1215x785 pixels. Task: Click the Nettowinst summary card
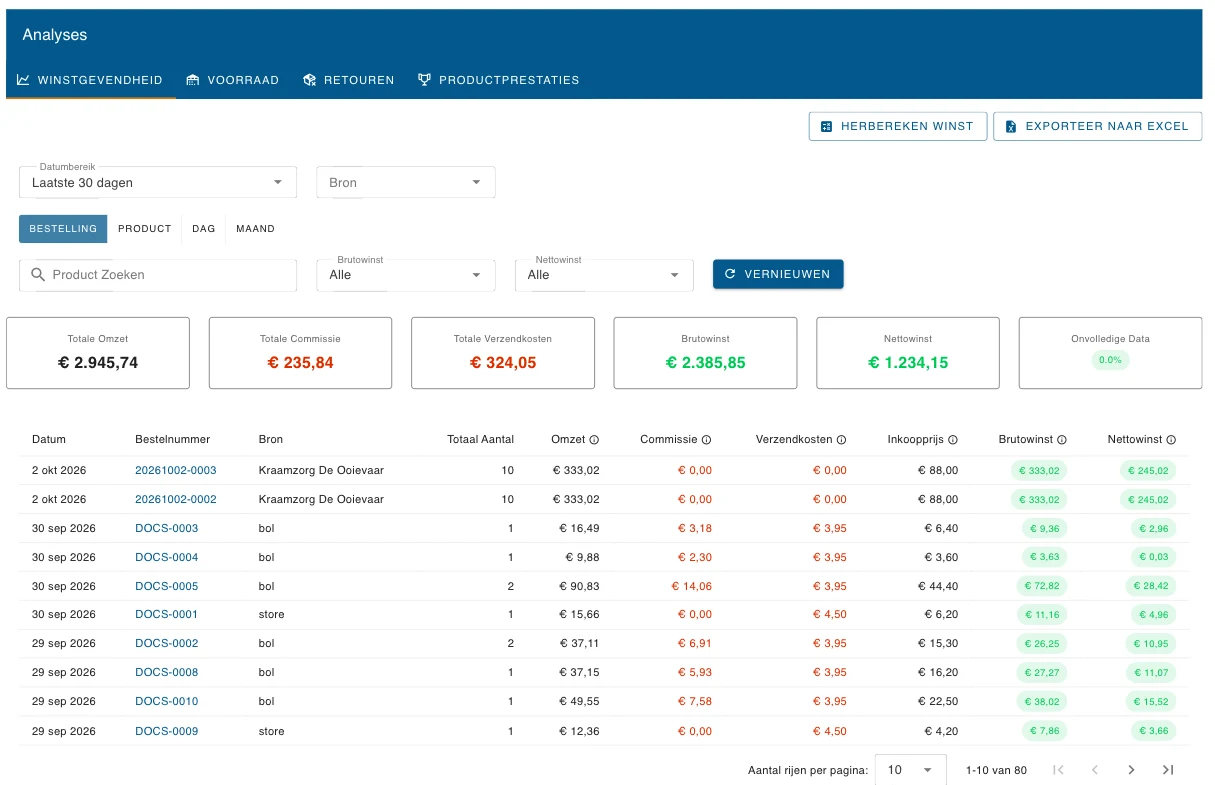[908, 353]
